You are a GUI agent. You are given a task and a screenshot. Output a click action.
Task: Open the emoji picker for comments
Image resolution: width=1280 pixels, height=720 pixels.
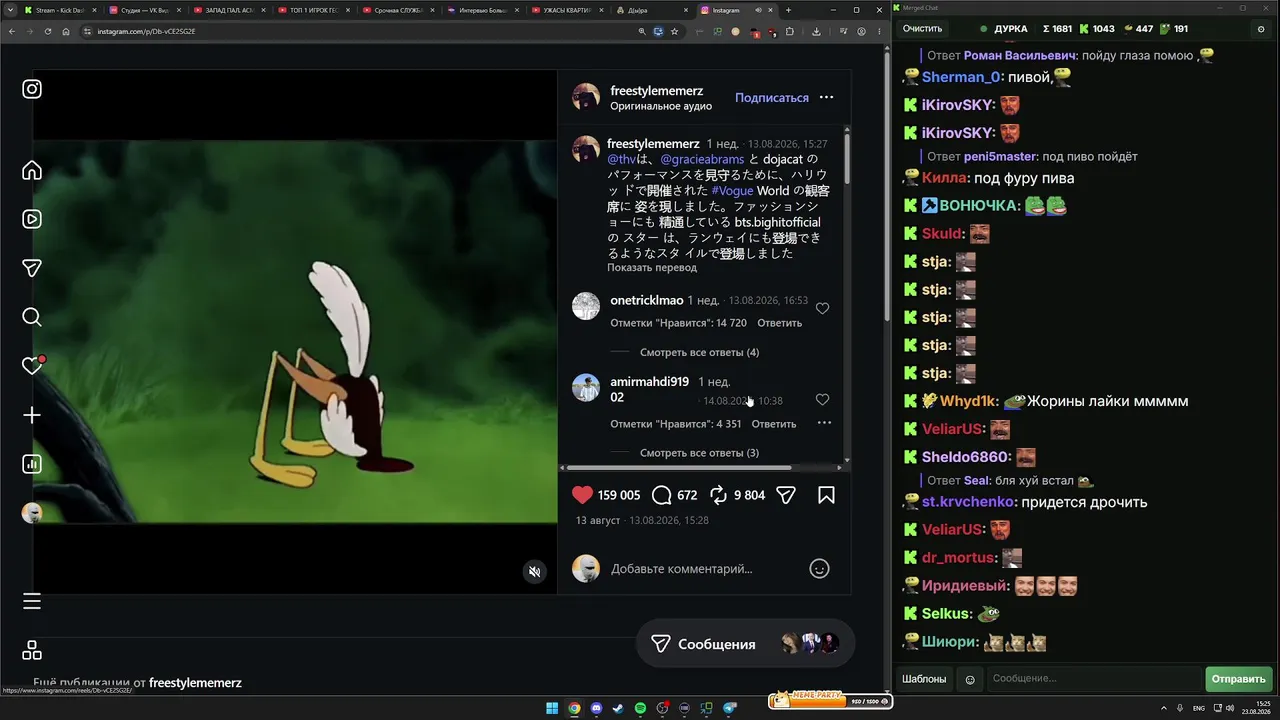819,569
